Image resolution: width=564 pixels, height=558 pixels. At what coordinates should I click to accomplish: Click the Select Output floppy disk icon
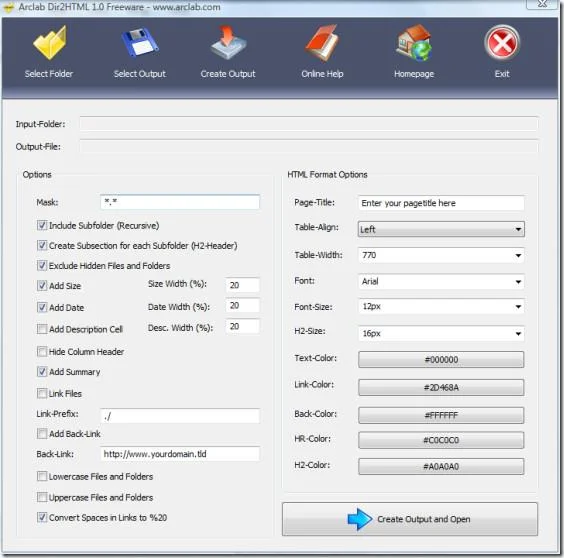[140, 42]
